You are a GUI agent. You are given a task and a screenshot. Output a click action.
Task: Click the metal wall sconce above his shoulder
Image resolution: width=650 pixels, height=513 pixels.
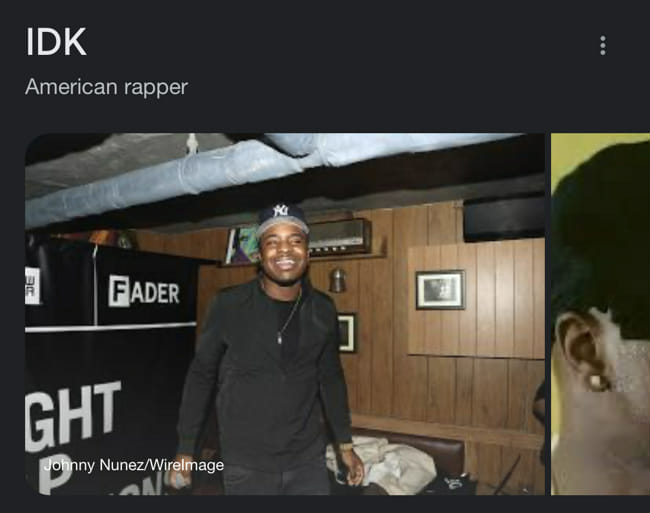(337, 279)
